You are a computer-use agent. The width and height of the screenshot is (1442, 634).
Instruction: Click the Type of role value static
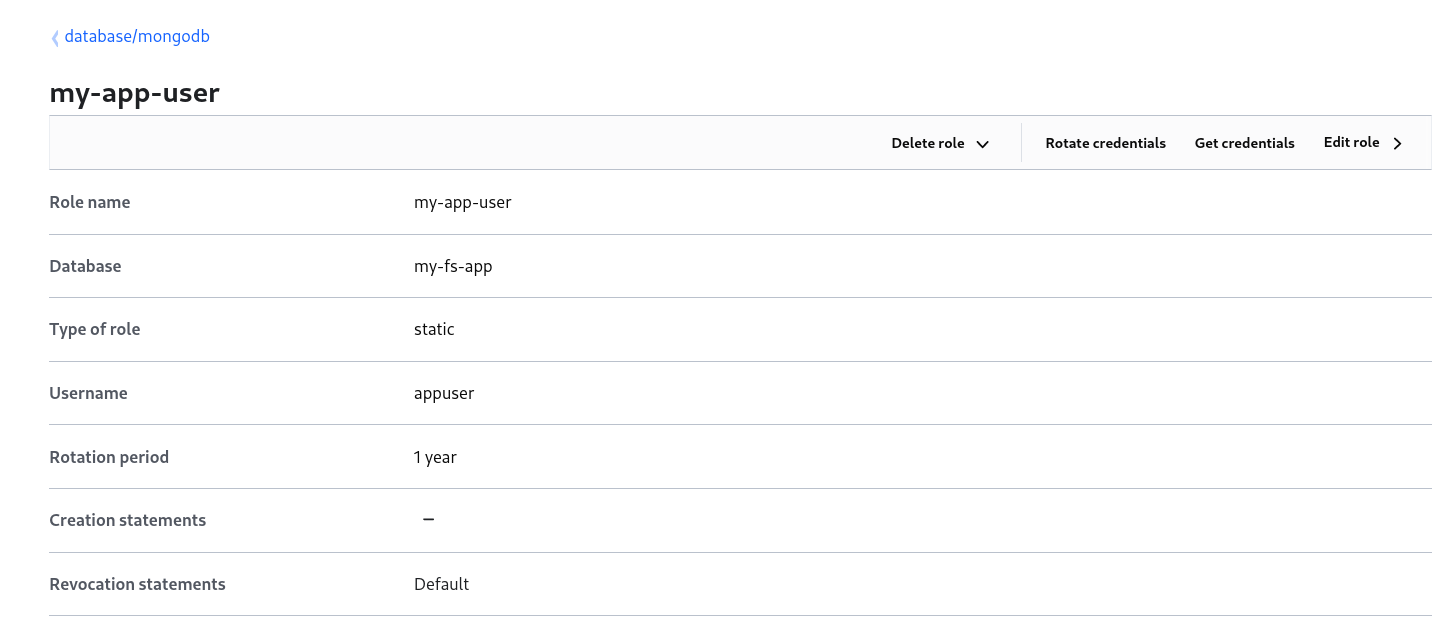(x=434, y=329)
